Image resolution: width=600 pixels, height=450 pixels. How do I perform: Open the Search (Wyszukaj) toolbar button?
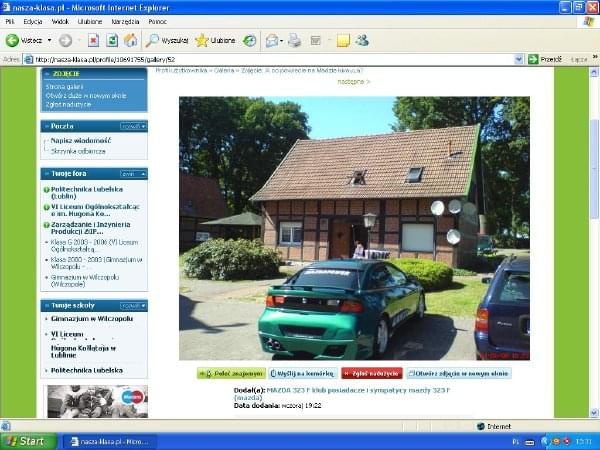[x=167, y=41]
